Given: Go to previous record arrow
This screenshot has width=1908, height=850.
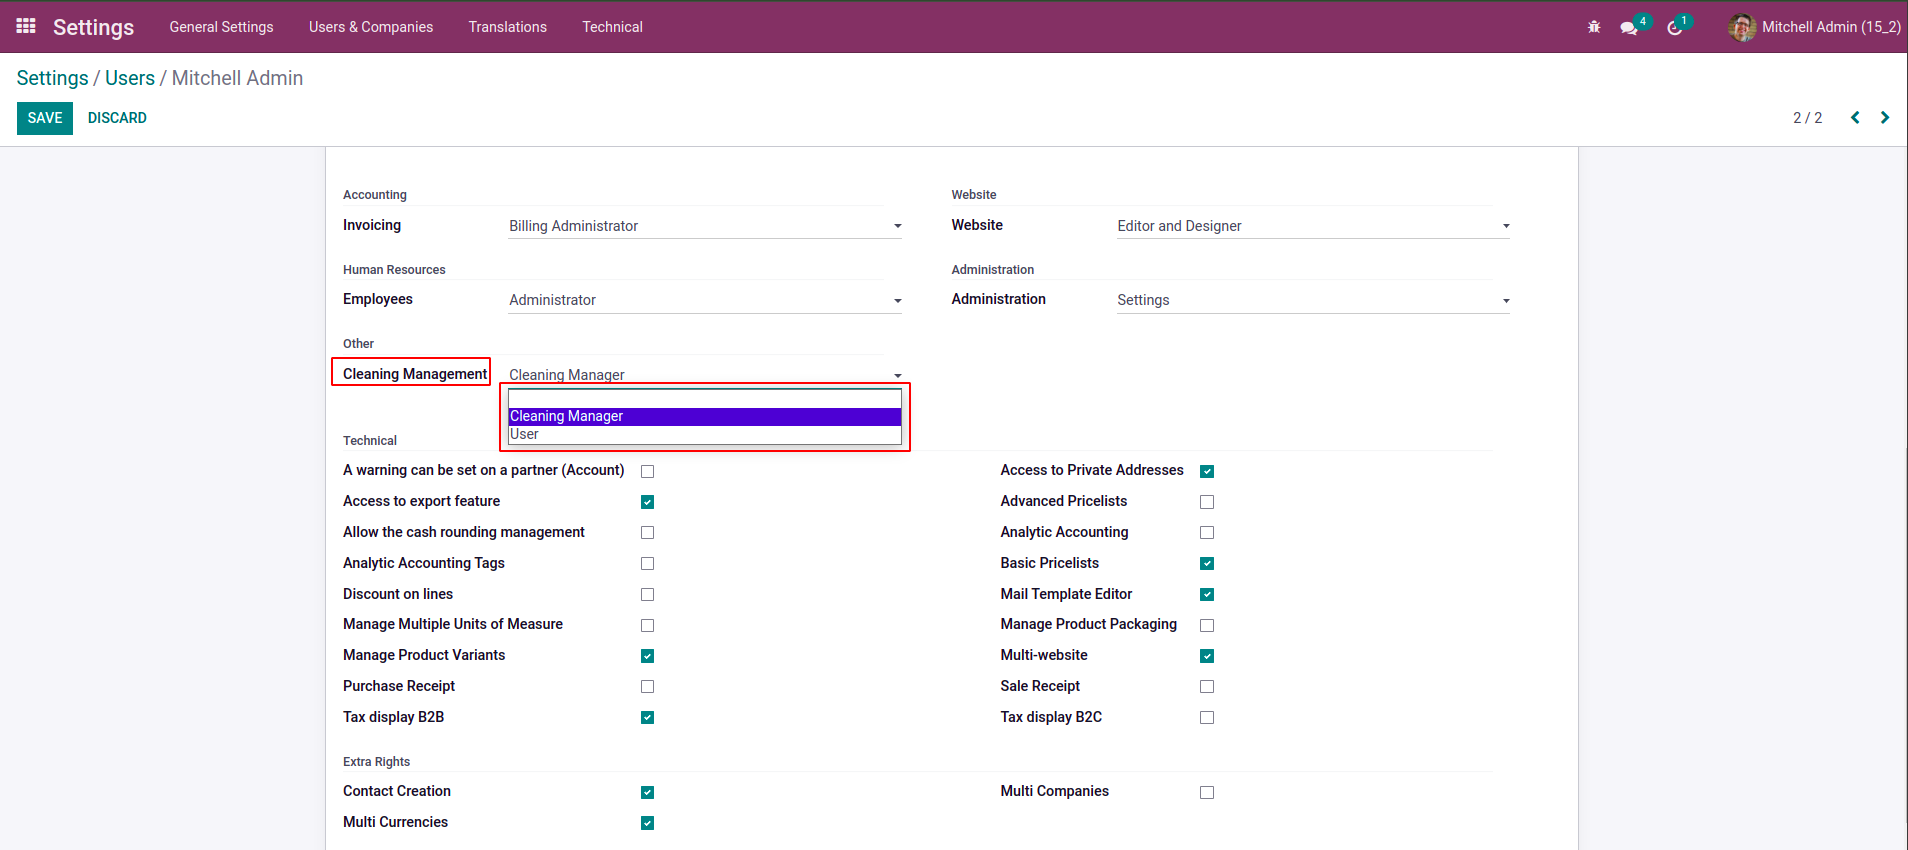Looking at the screenshot, I should point(1855,118).
